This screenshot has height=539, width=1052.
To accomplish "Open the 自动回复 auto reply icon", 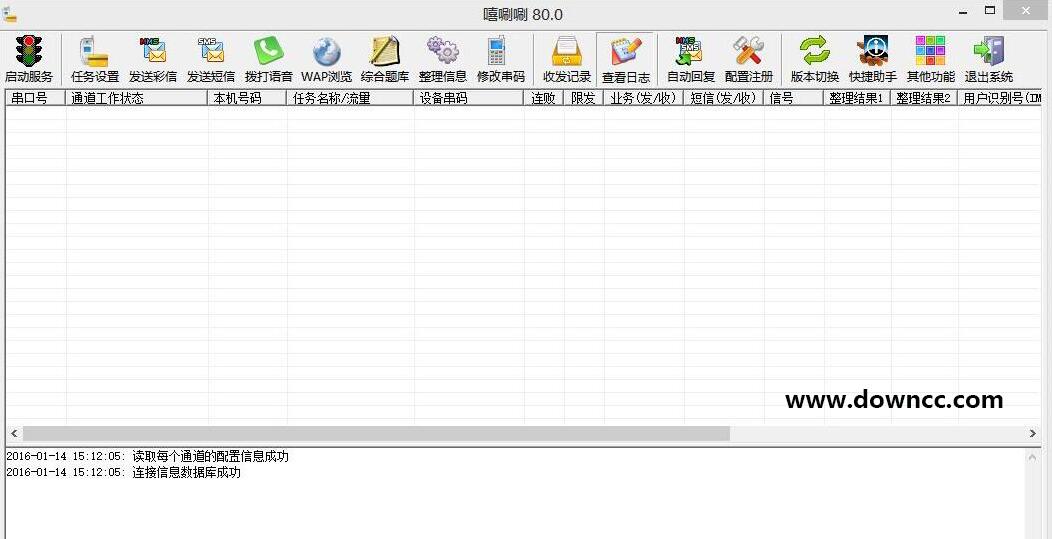I will point(689,52).
